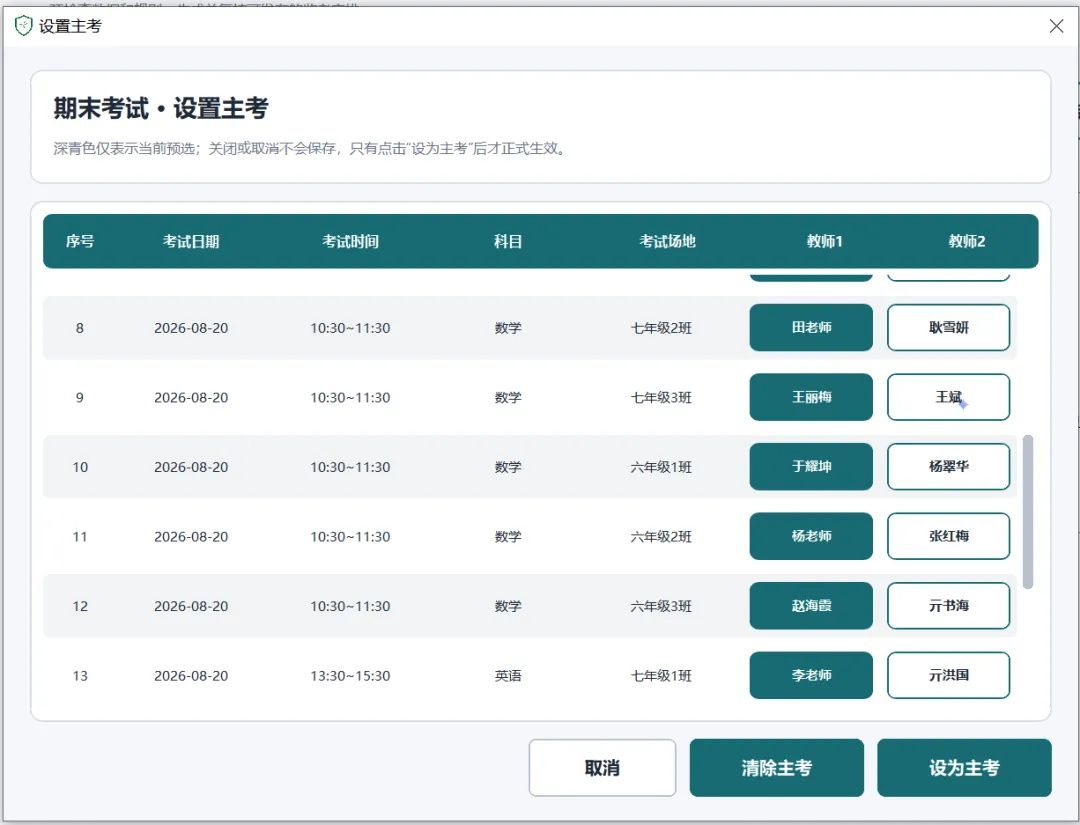Viewport: 1080px width, 825px height.
Task: Click the 教师2 column header
Action: click(966, 241)
